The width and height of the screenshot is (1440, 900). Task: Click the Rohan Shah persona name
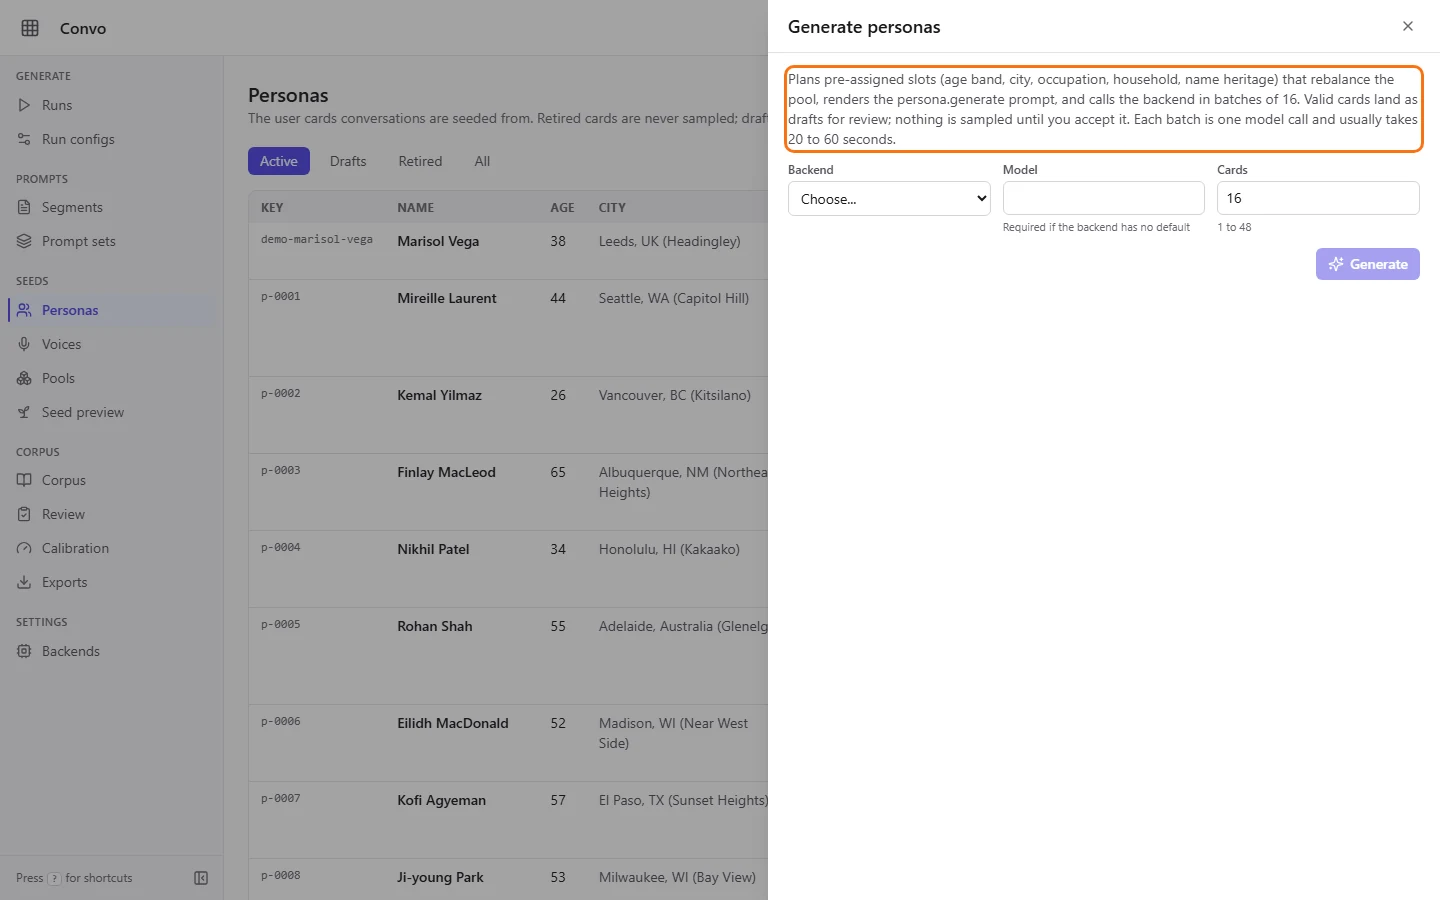pyautogui.click(x=434, y=626)
